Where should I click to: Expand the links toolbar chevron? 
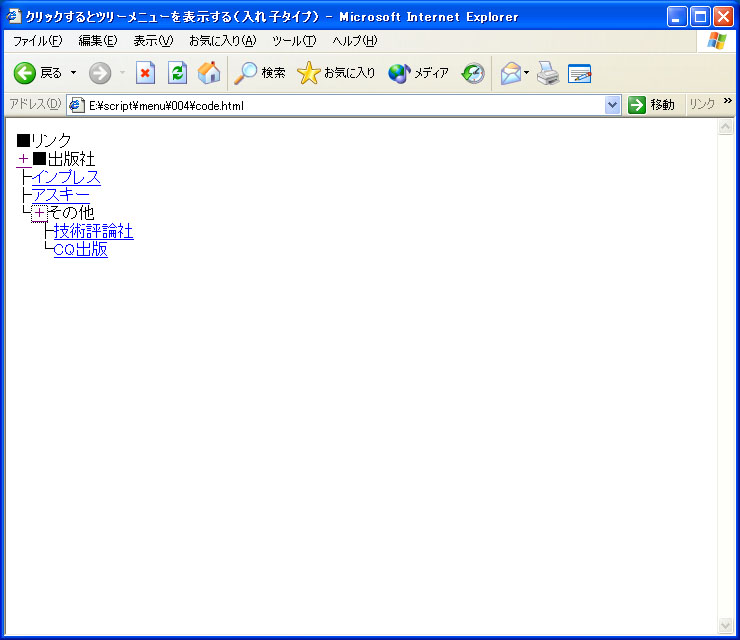728,101
